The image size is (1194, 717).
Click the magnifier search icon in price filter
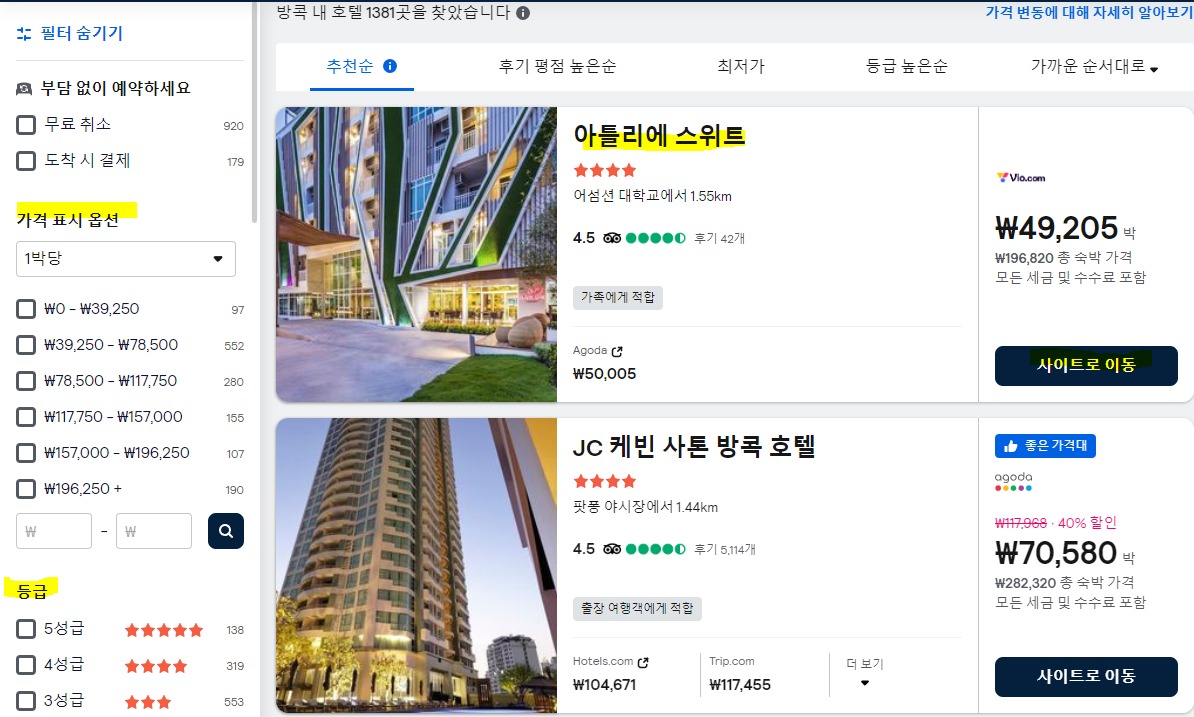[226, 531]
